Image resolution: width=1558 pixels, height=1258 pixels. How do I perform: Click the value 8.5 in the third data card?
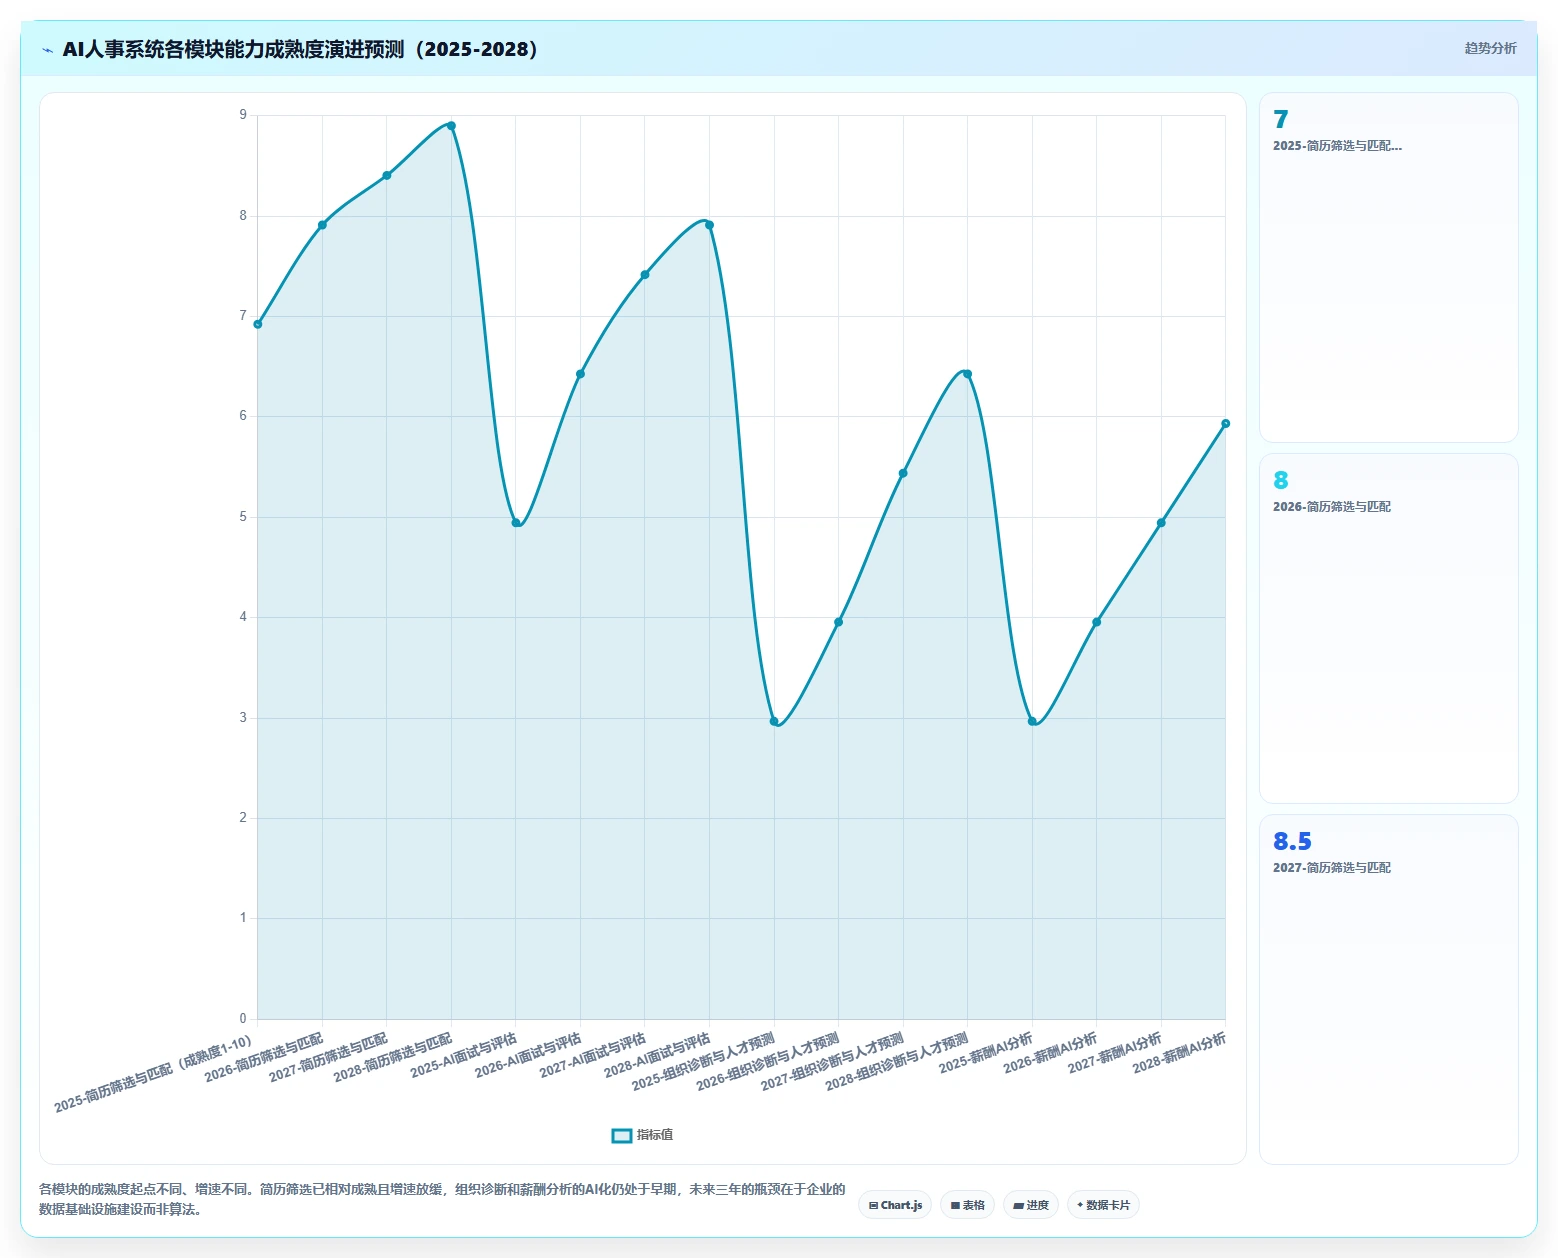[1292, 842]
